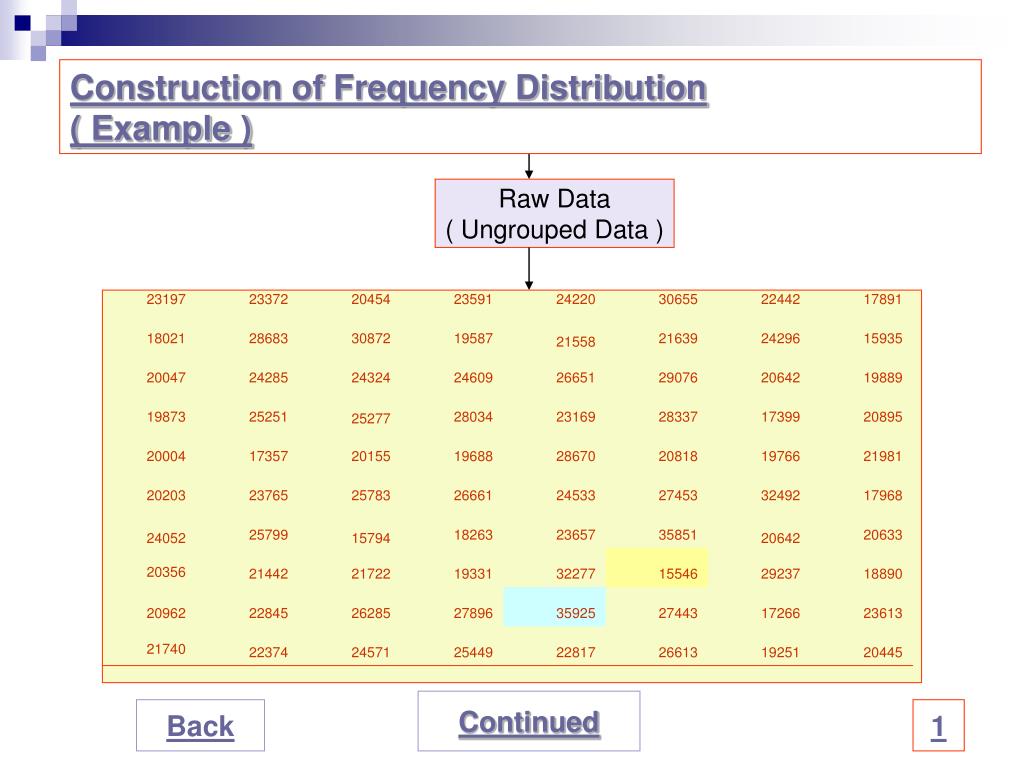1024x768 pixels.
Task: Pick the number 35851
Action: (x=678, y=535)
